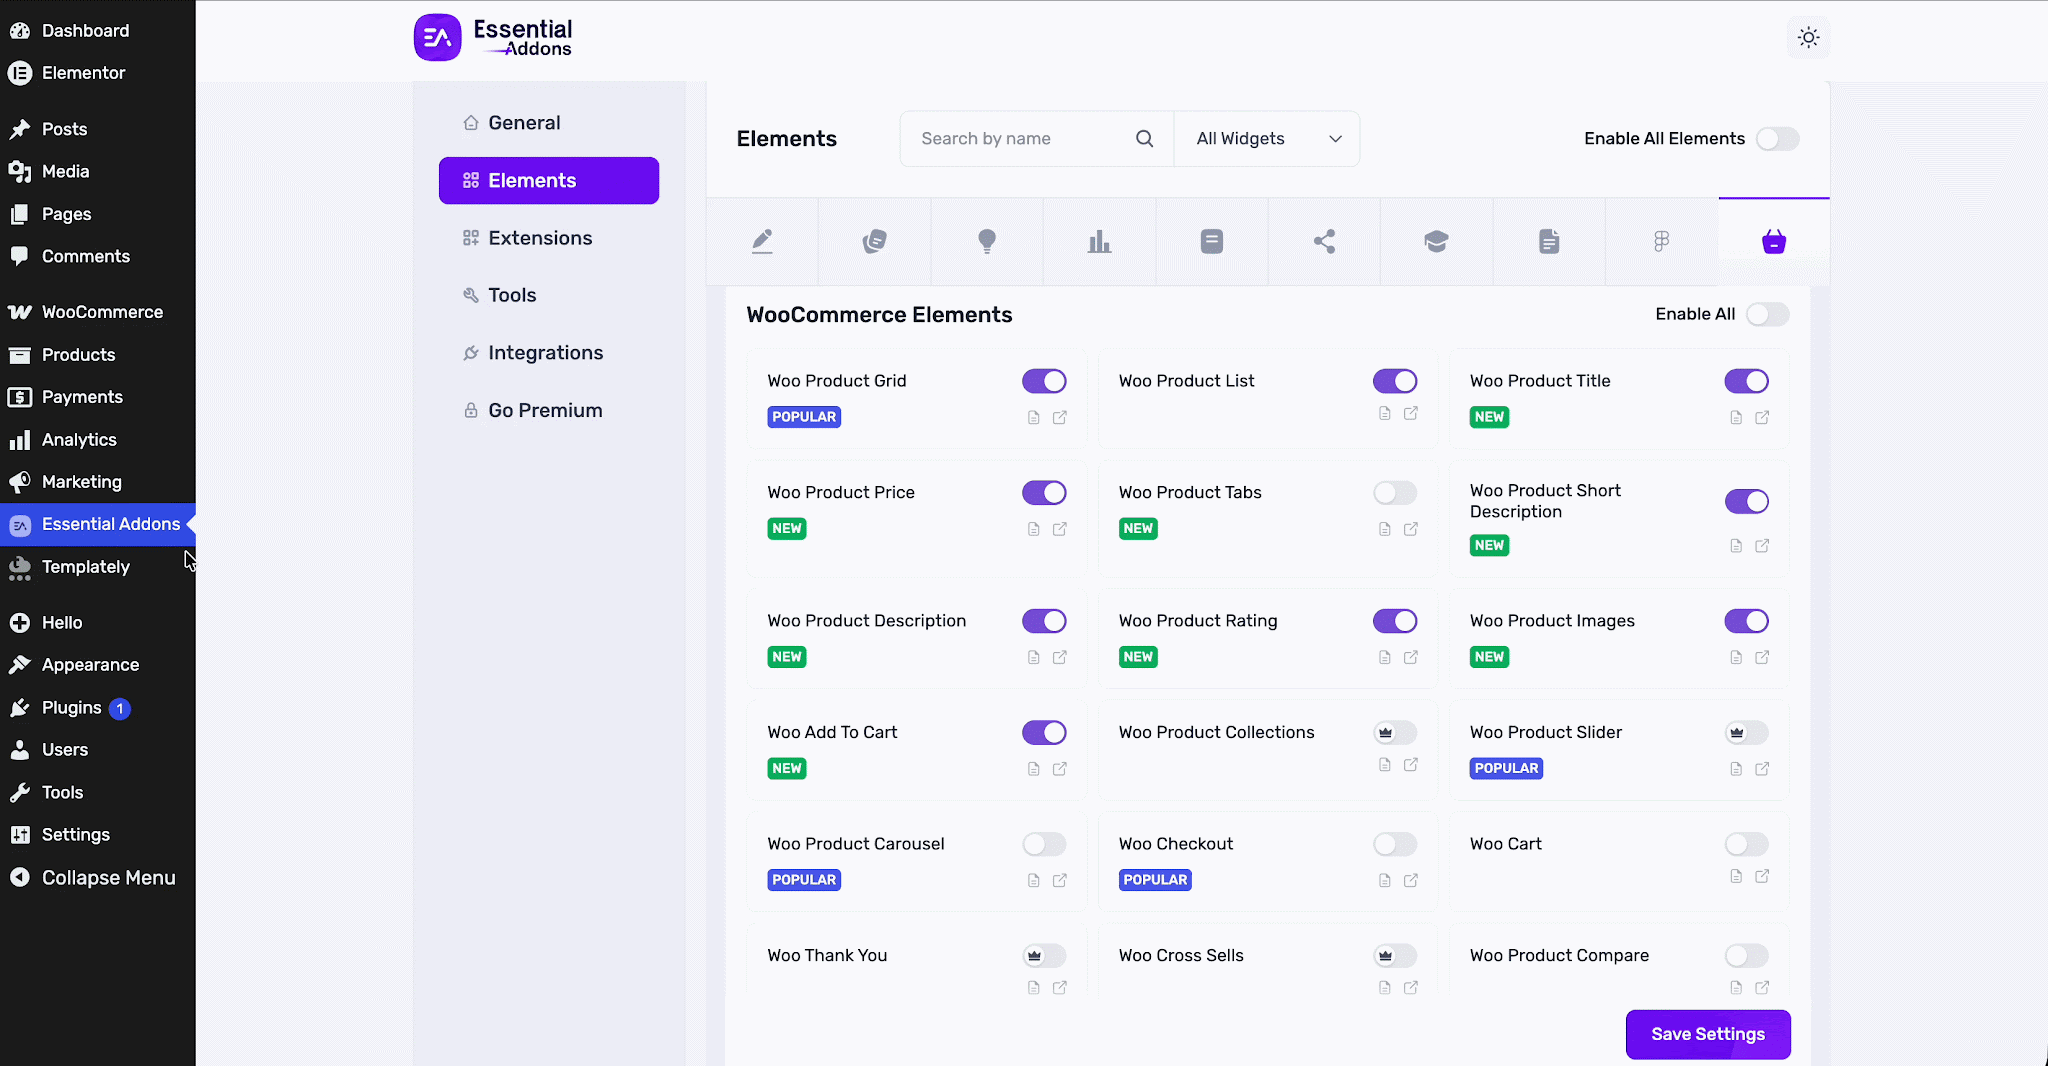Image resolution: width=2048 pixels, height=1066 pixels.
Task: Open Woo Checkout documentation icon
Action: [1385, 880]
